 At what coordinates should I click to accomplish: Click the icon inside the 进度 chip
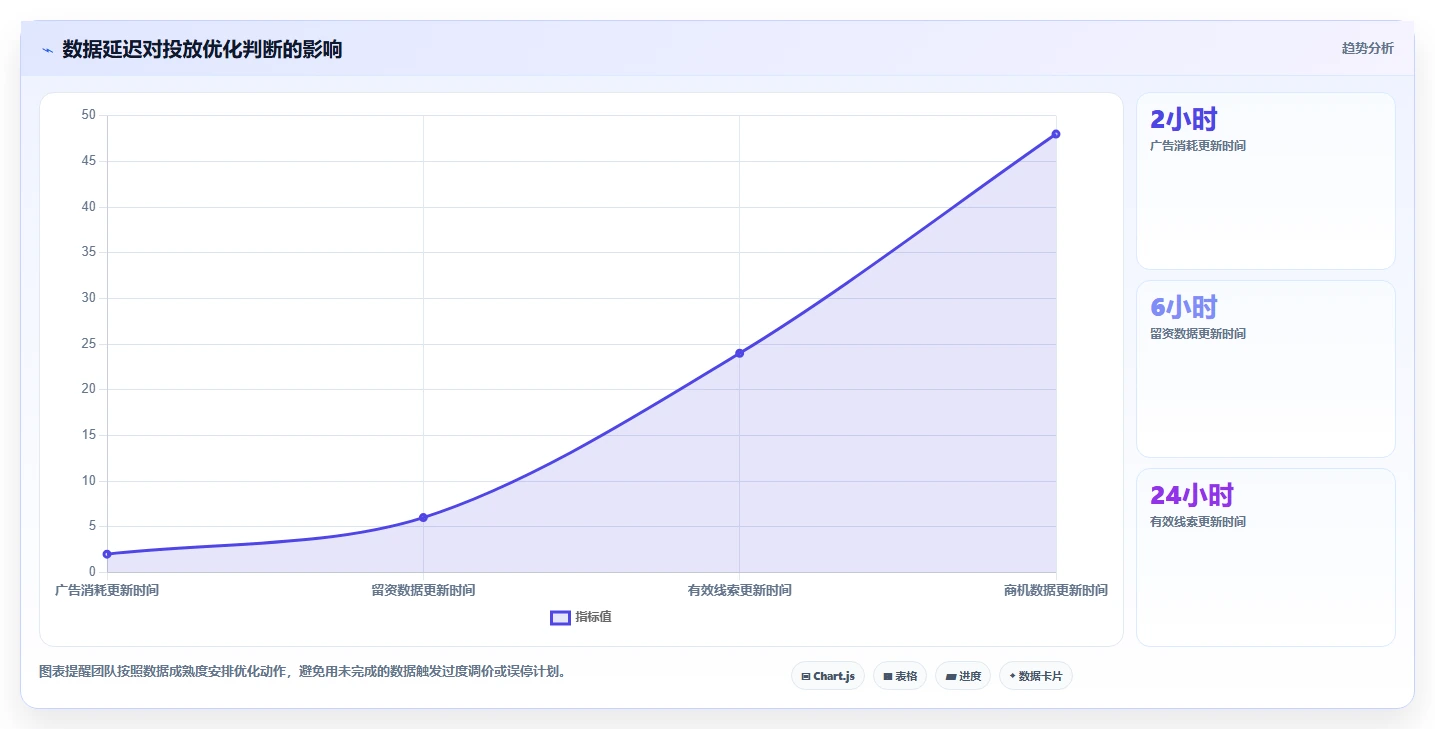[950, 677]
